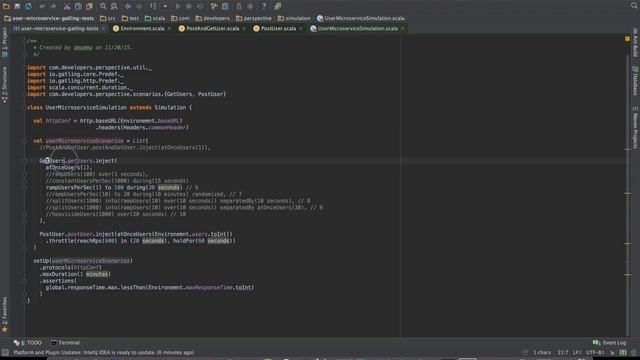Click the Redo toolbar arrow
The image size is (640, 360).
point(53,6)
